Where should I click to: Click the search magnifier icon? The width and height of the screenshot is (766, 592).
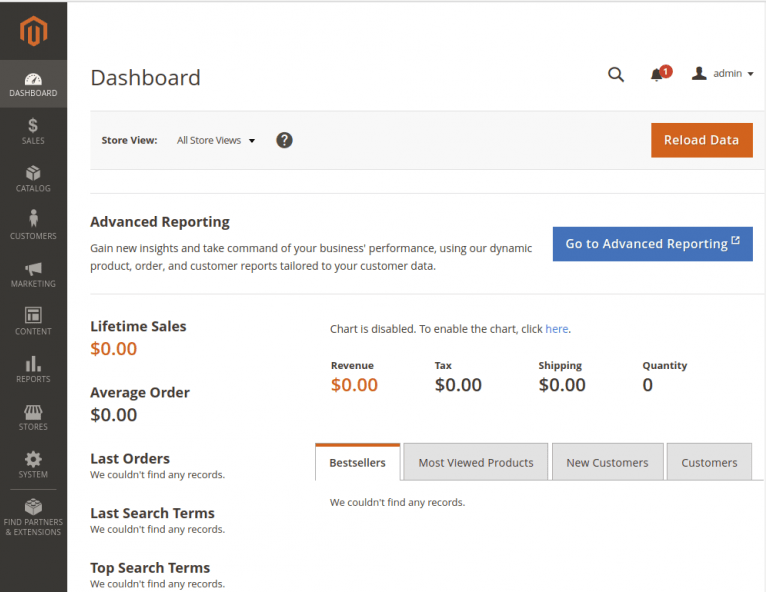pyautogui.click(x=616, y=74)
